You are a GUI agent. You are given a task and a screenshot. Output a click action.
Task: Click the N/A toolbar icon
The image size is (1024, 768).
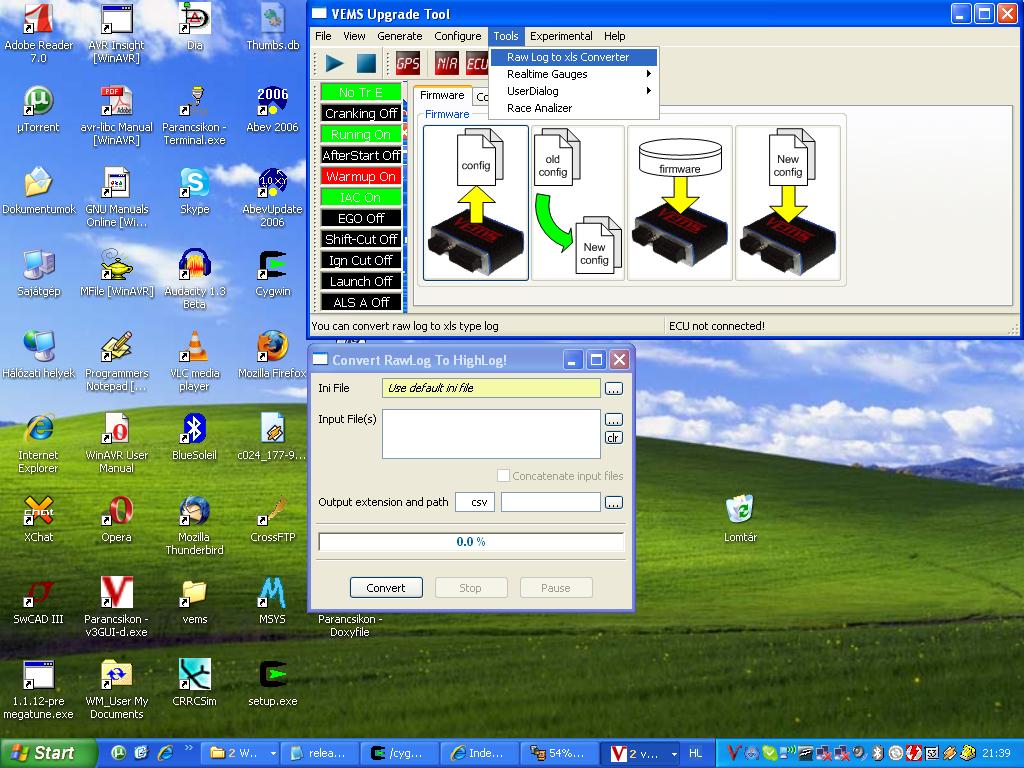(x=447, y=63)
